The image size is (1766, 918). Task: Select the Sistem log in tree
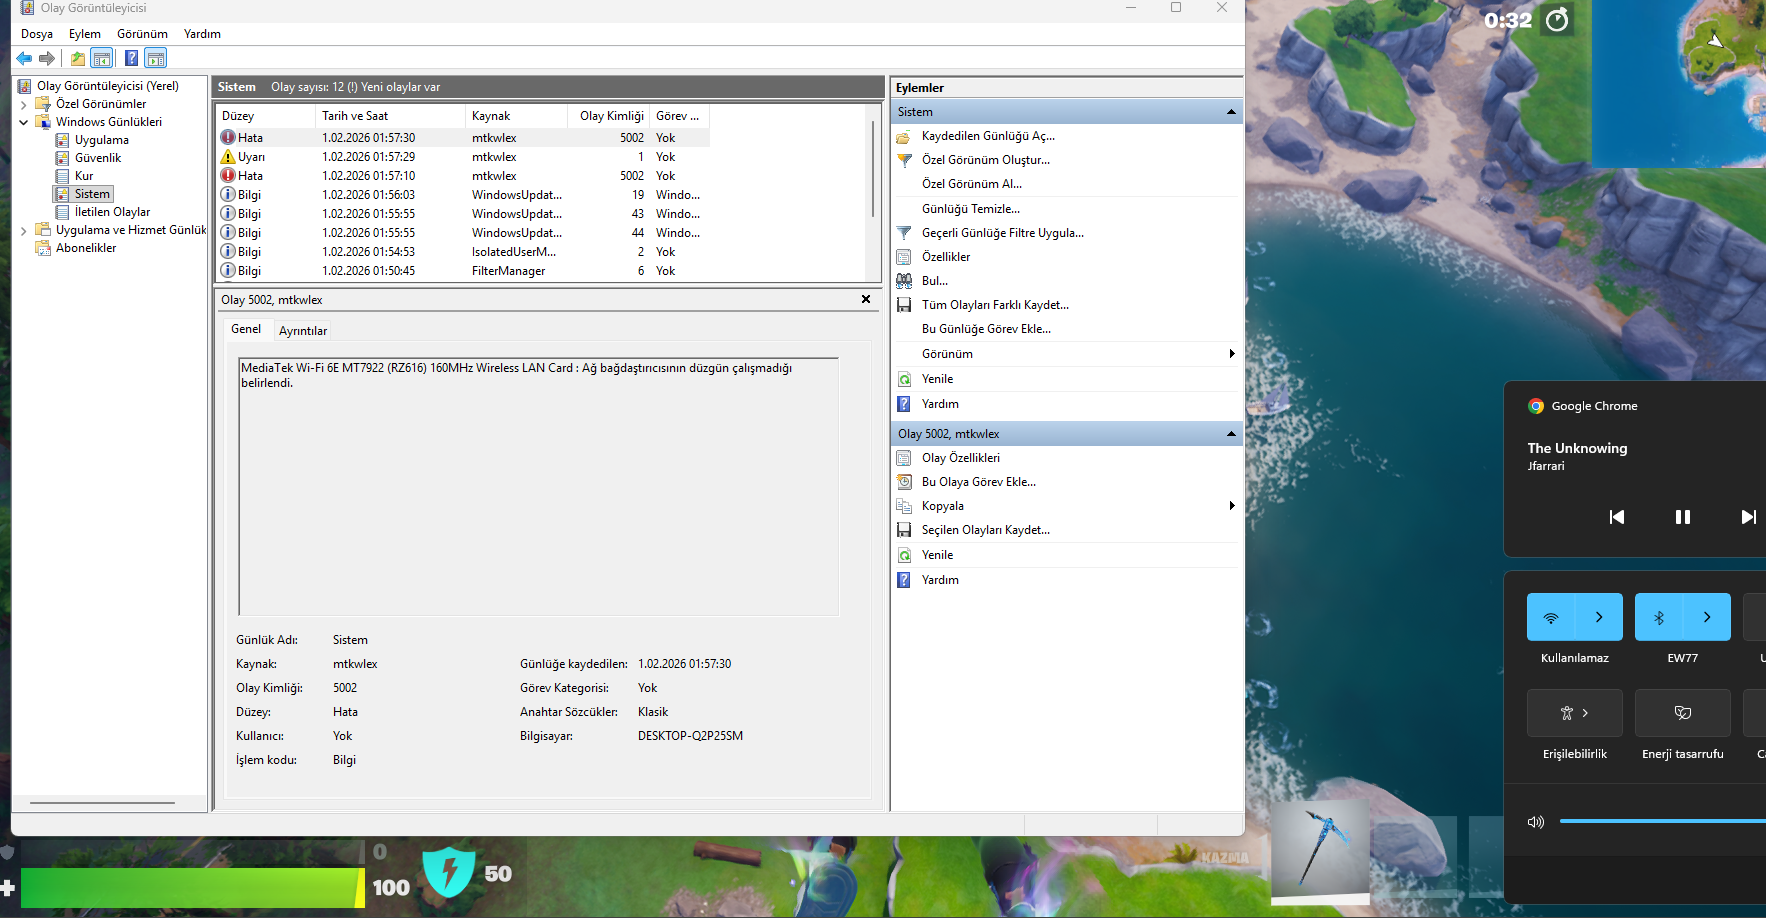[x=92, y=194]
